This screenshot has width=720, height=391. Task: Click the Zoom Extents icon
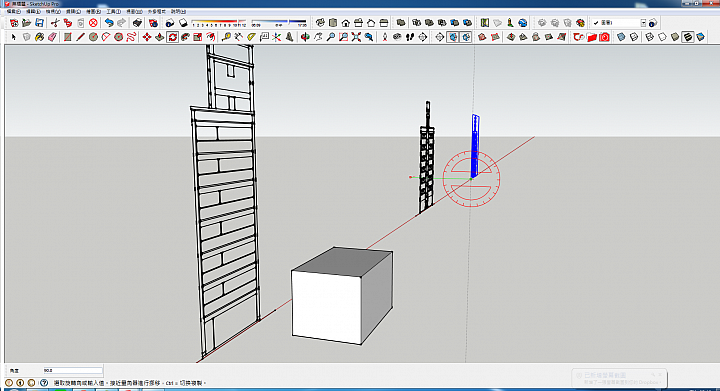tap(356, 37)
